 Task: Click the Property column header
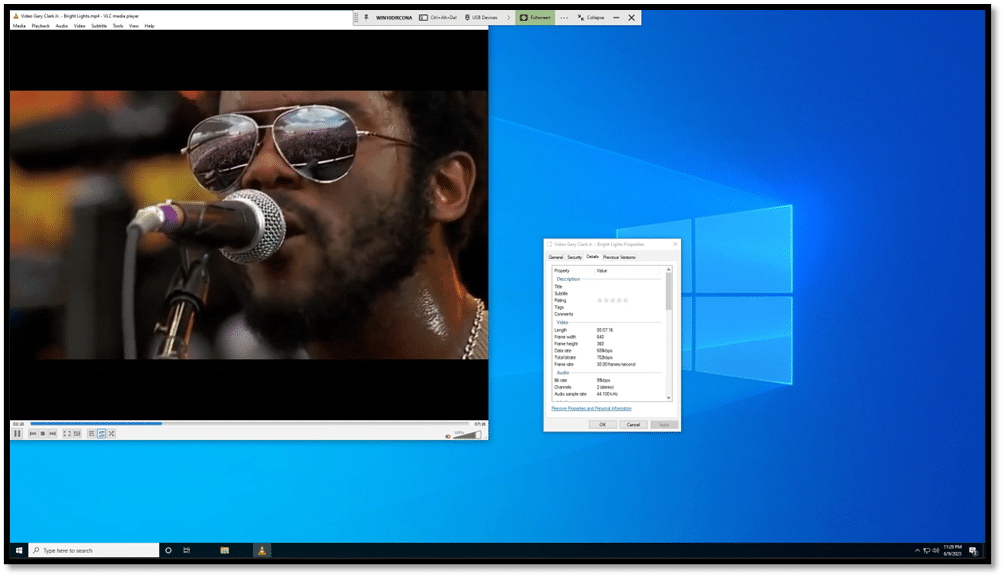coord(573,271)
